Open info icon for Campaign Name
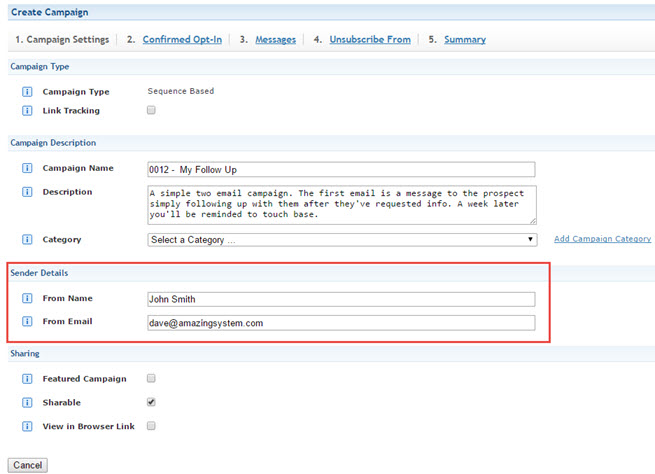655x474 pixels. [x=27, y=169]
